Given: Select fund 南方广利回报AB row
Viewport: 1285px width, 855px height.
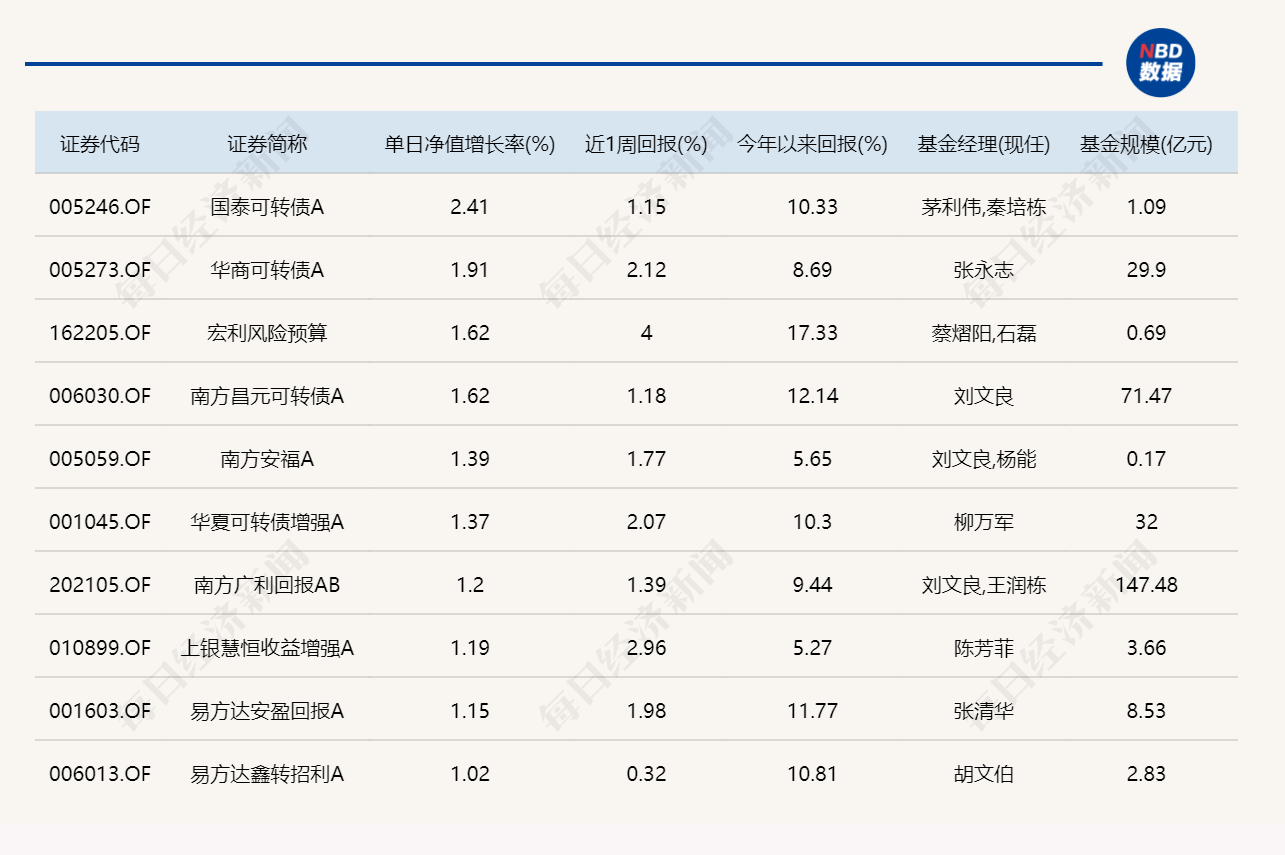Looking at the screenshot, I should click(x=269, y=584).
